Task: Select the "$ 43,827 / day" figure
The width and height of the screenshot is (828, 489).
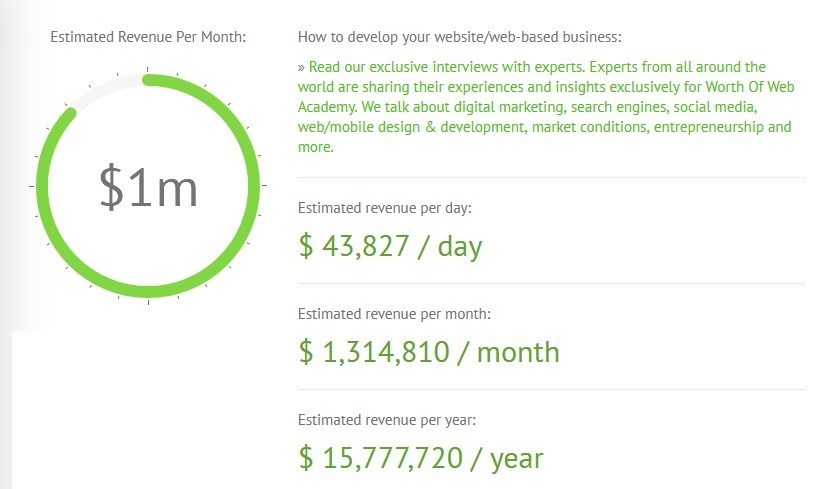Action: [x=390, y=245]
